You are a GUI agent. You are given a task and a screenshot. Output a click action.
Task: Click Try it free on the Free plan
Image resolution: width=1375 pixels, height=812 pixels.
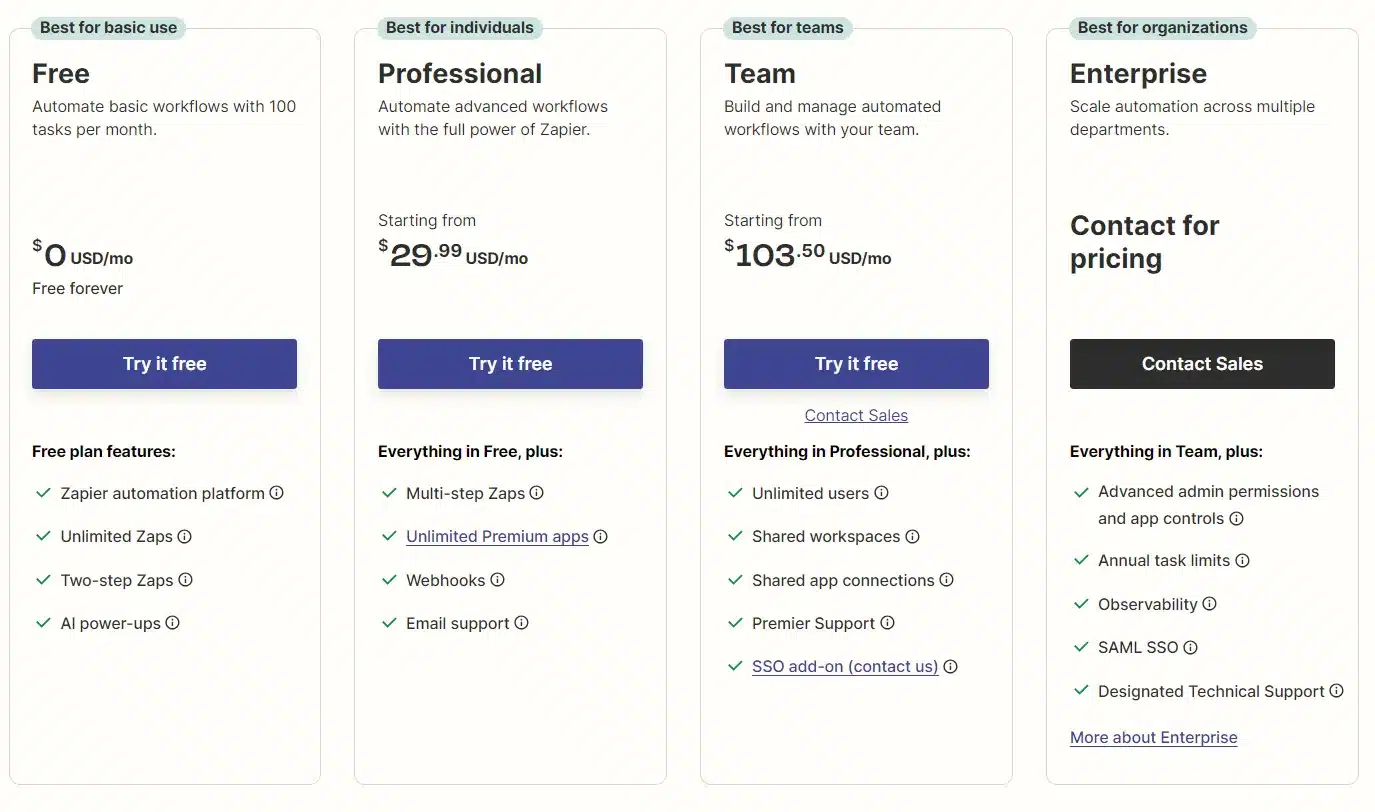tap(164, 363)
